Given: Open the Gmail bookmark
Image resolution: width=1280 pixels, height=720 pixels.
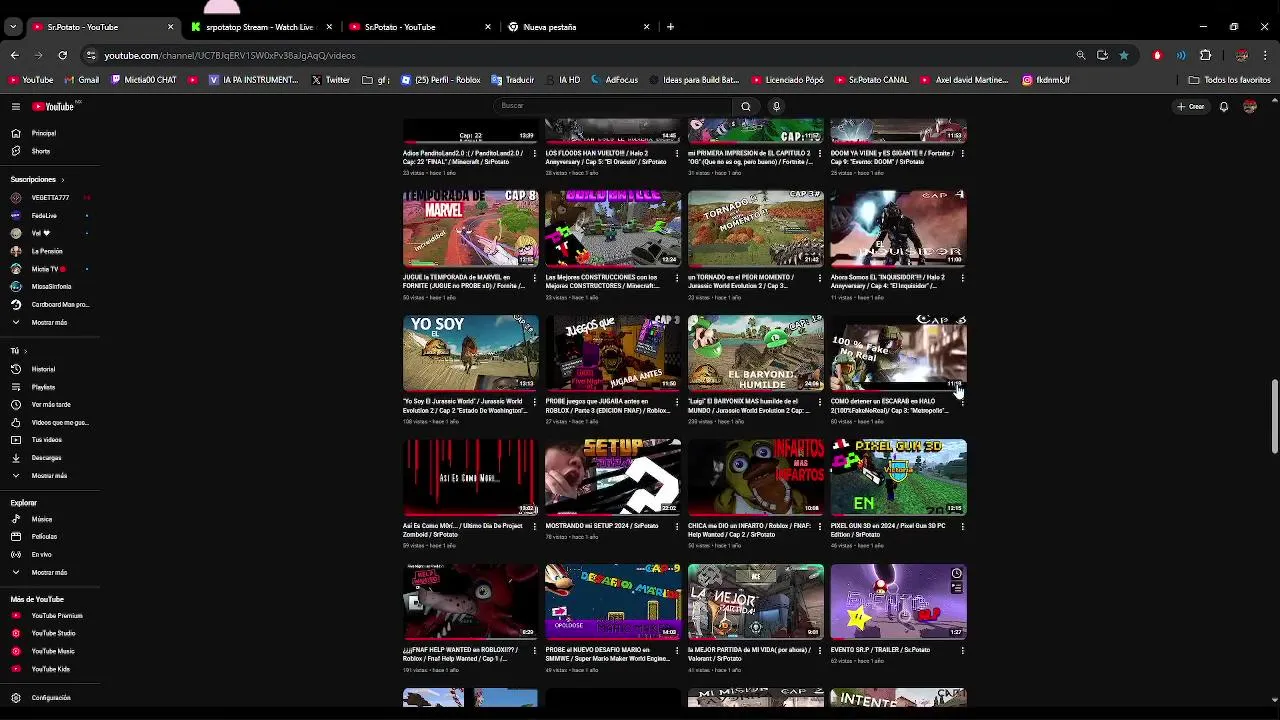Looking at the screenshot, I should click(x=82, y=80).
